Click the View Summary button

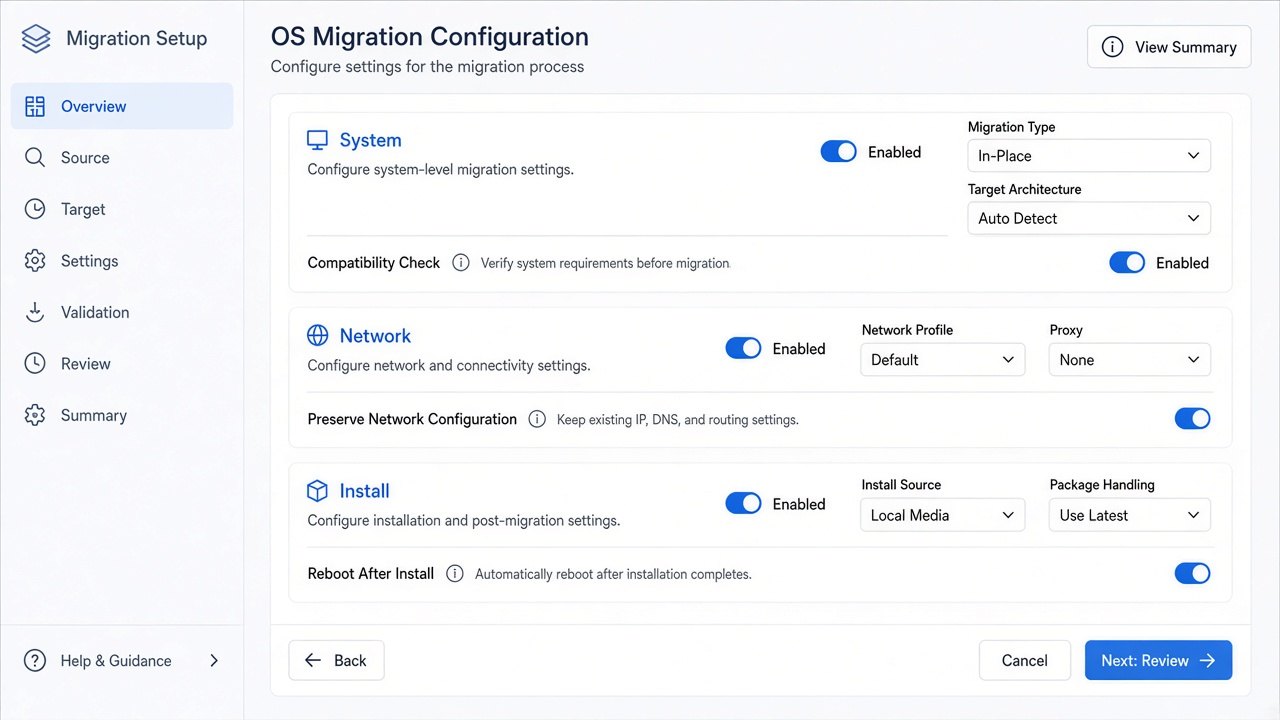(1169, 47)
